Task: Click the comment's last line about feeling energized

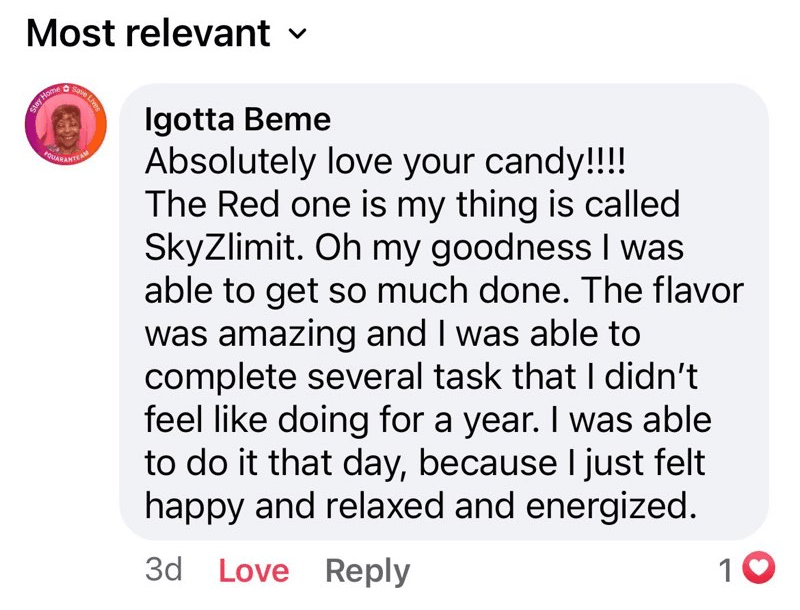Action: (x=419, y=506)
